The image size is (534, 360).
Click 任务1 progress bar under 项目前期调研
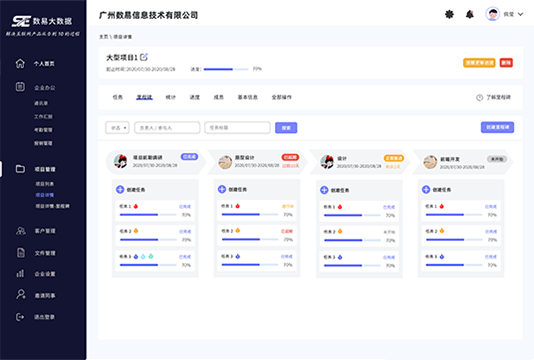coord(148,215)
